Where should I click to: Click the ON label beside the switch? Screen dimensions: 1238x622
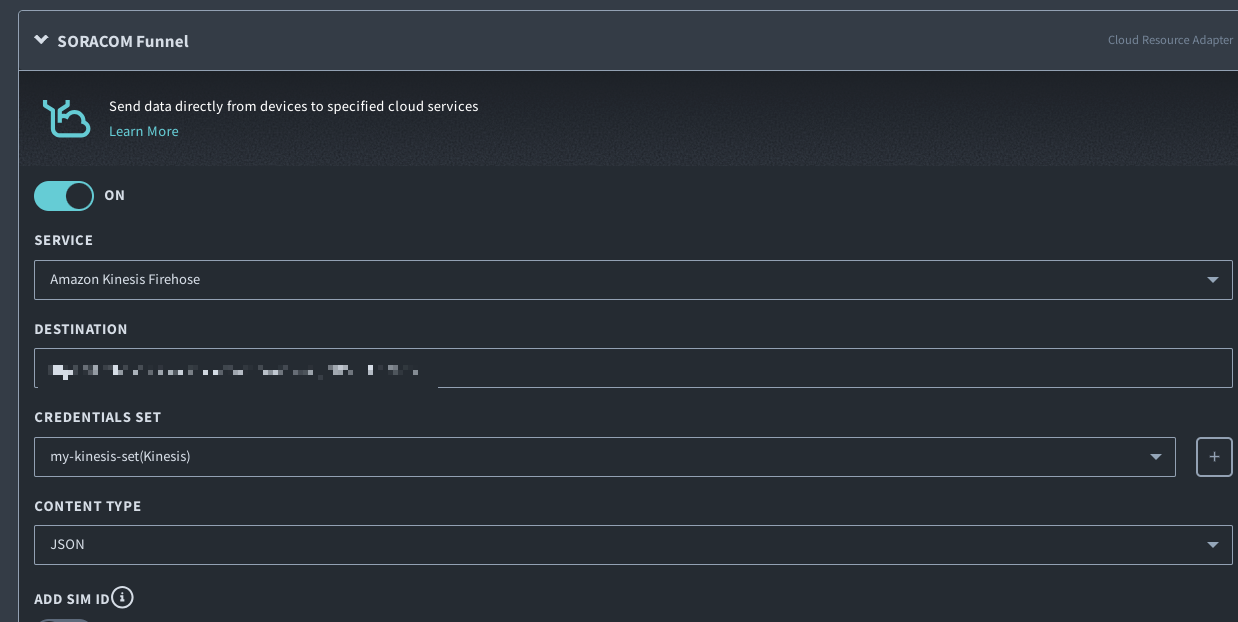(115, 195)
